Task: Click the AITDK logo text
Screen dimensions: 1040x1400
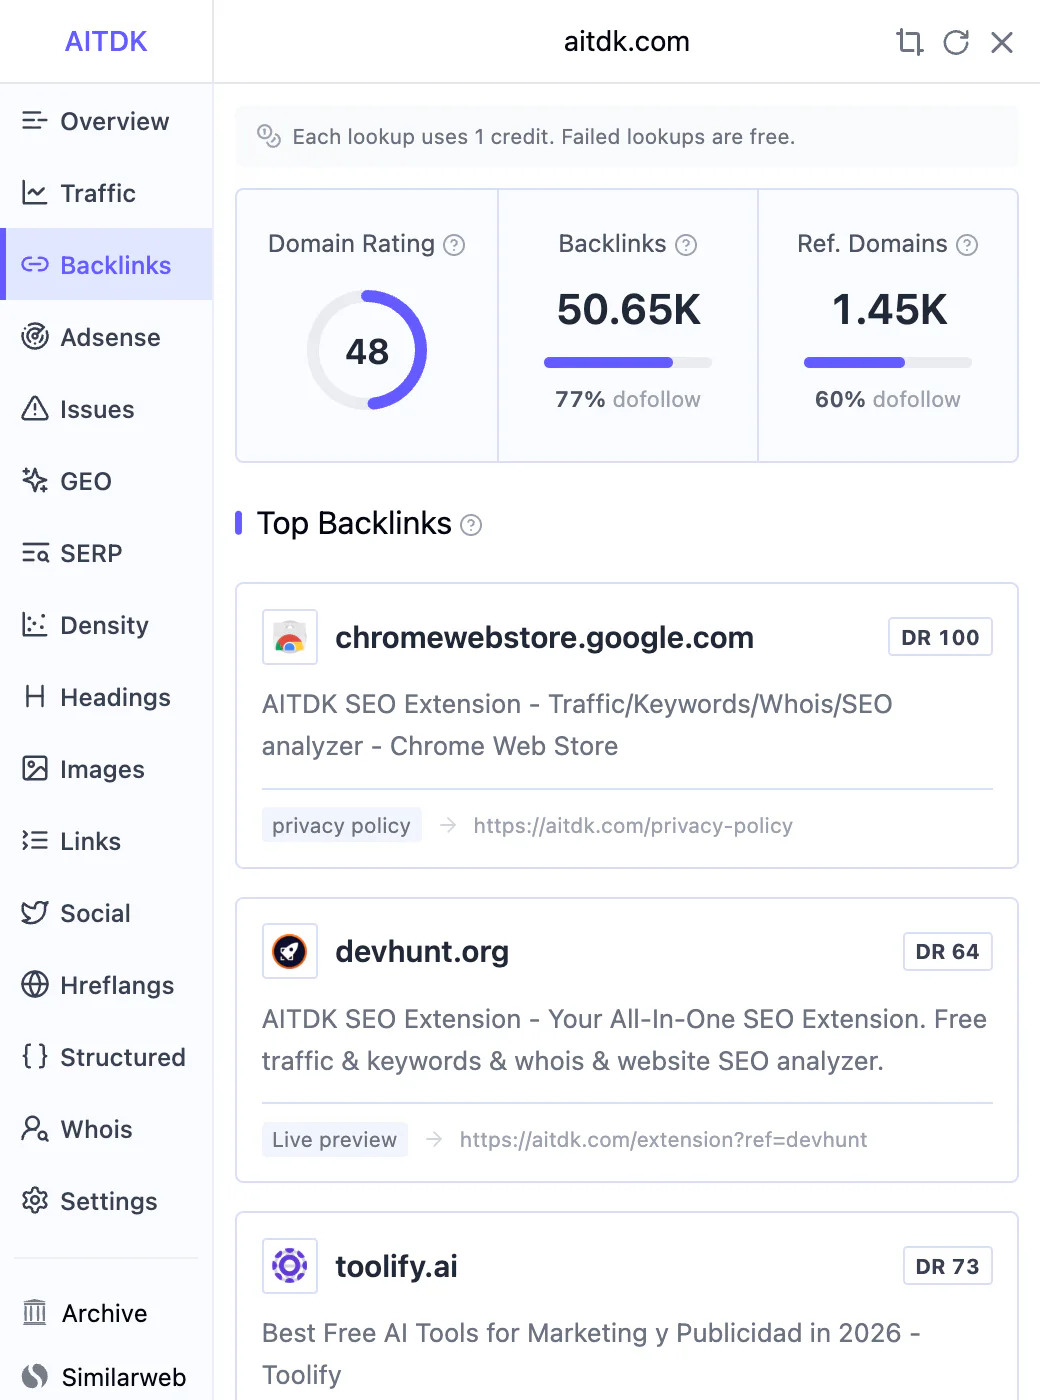Action: click(106, 42)
